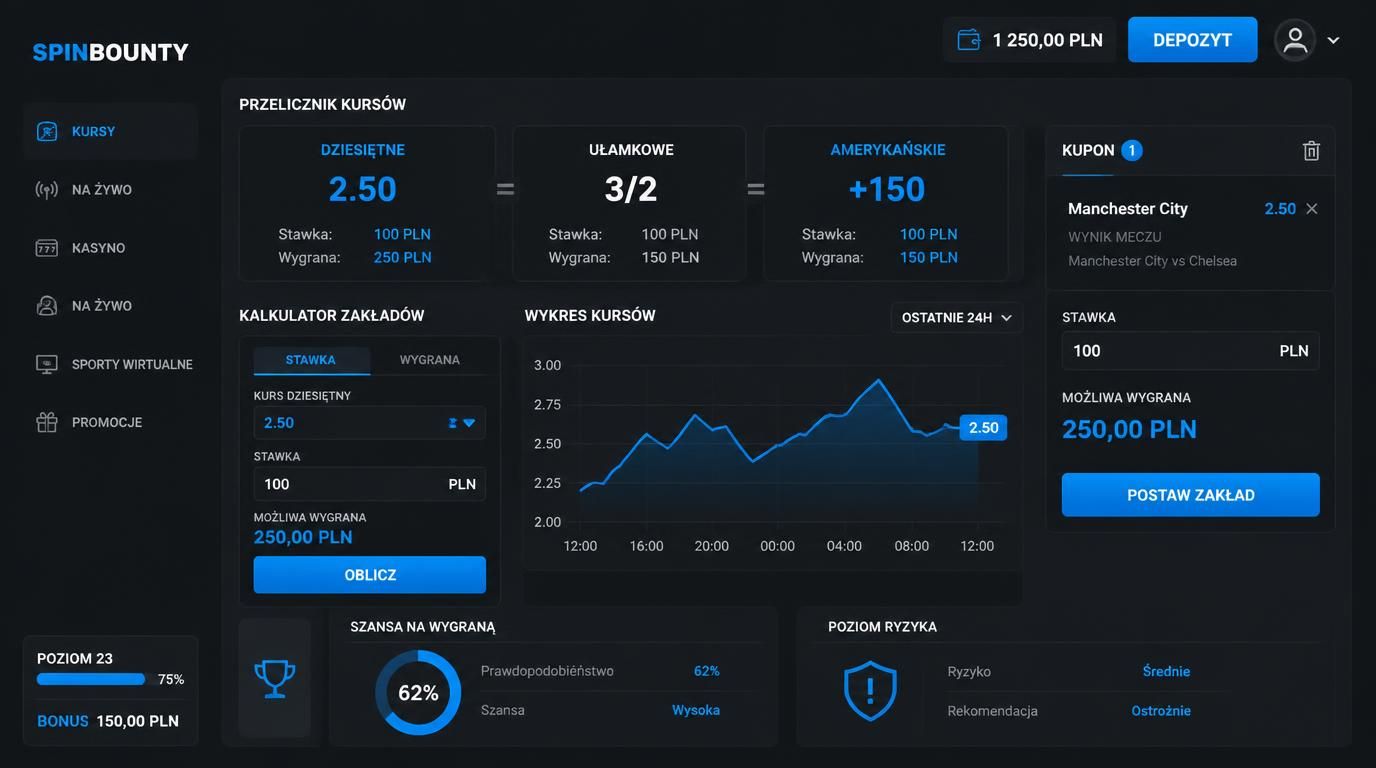Click the SpinBounty logo
Image resolution: width=1376 pixels, height=768 pixels.
111,52
